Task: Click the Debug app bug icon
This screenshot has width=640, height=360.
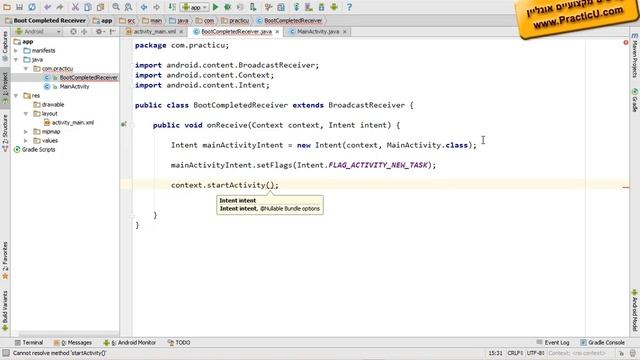Action: (x=228, y=7)
